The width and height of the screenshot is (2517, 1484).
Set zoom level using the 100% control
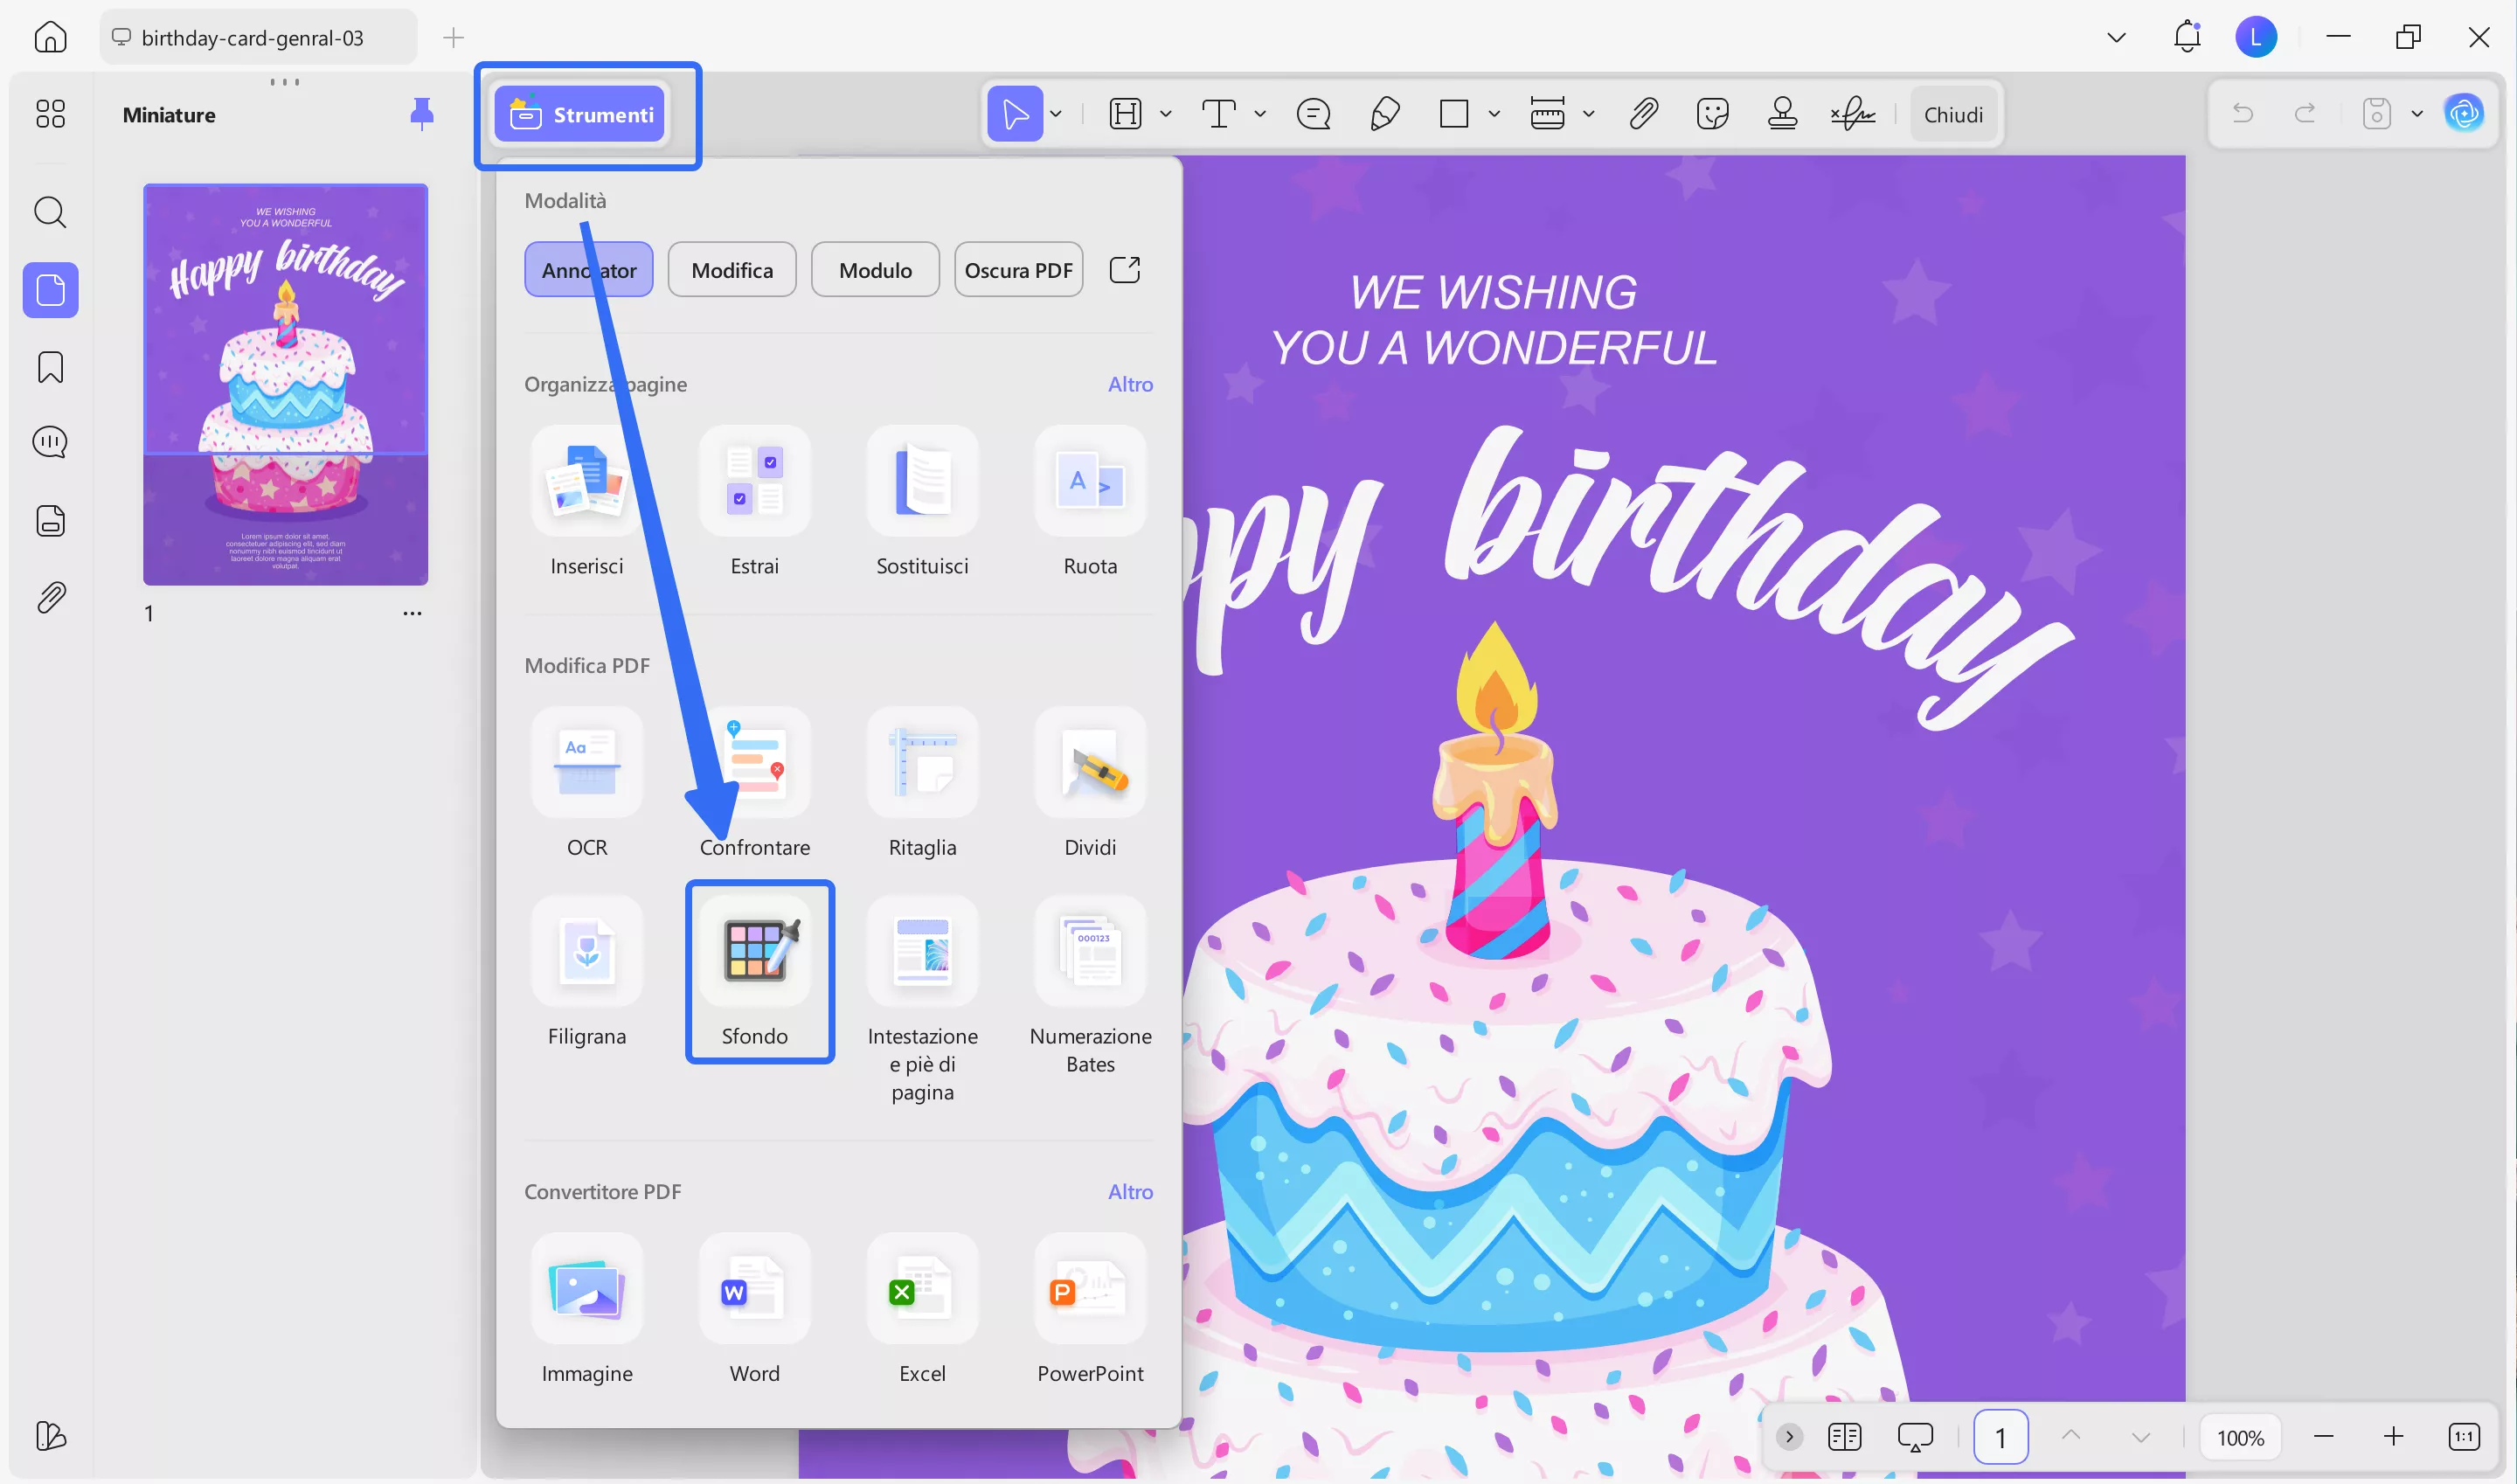pos(2241,1437)
